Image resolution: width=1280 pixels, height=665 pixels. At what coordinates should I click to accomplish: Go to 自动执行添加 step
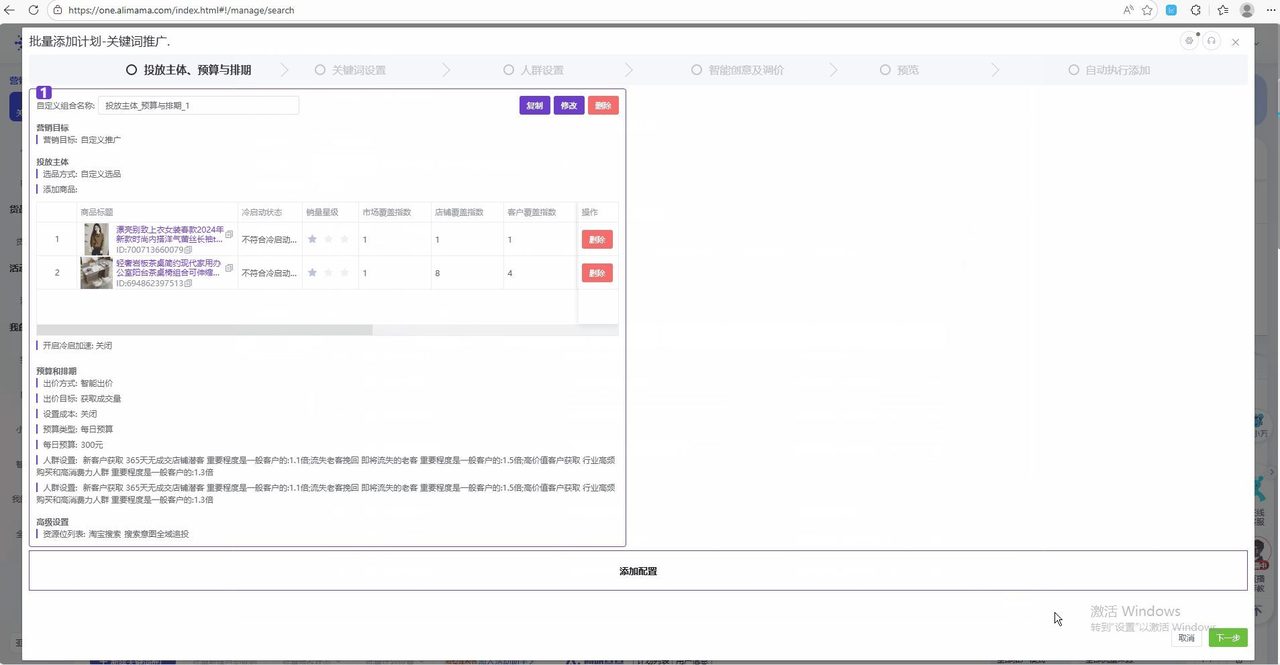pyautogui.click(x=1109, y=71)
